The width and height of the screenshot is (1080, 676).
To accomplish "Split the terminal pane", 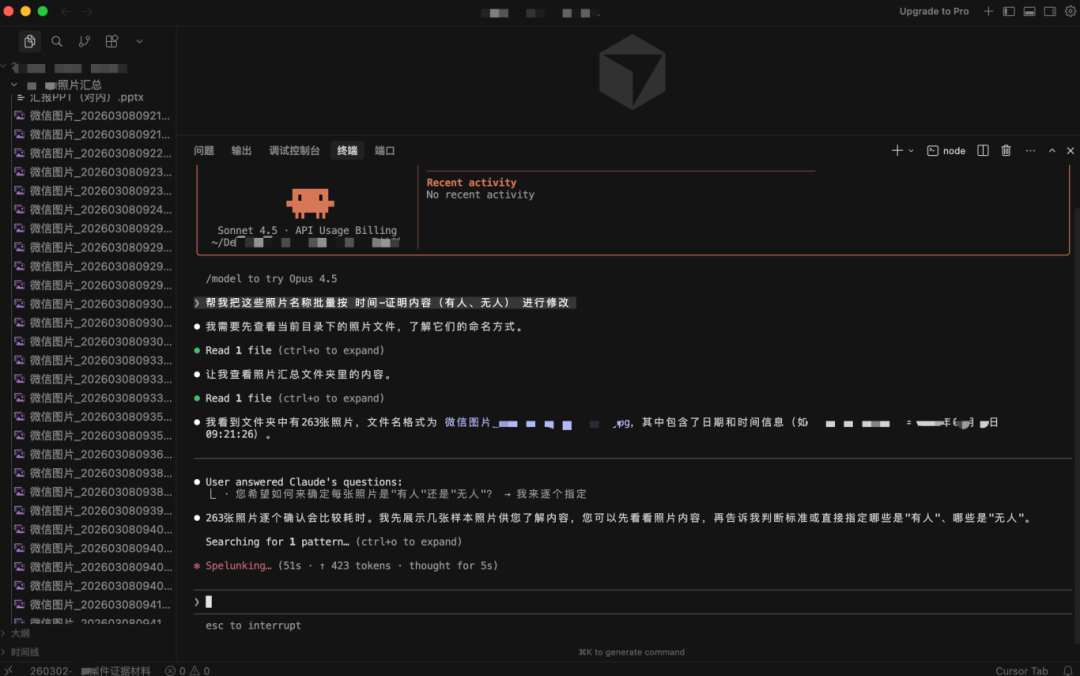I will pyautogui.click(x=983, y=150).
